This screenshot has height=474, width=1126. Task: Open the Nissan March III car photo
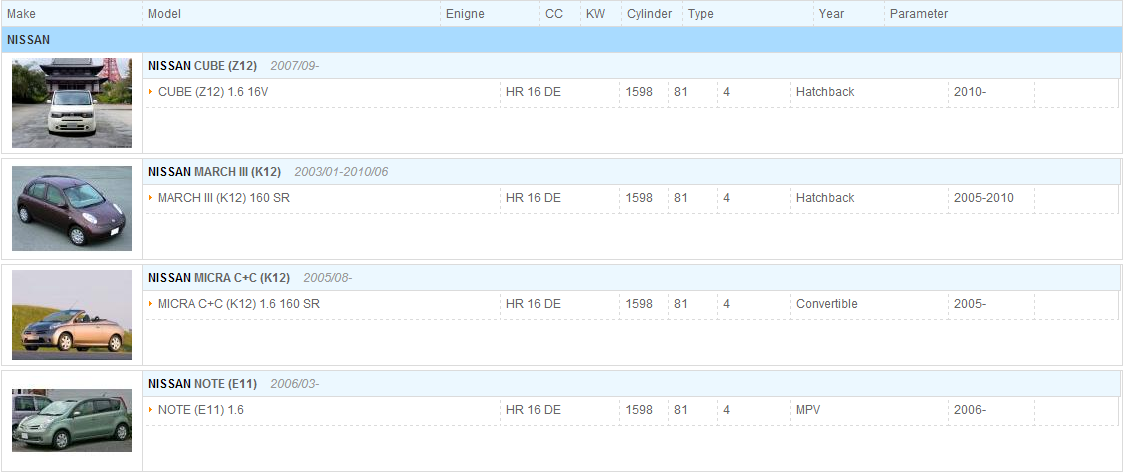72,208
